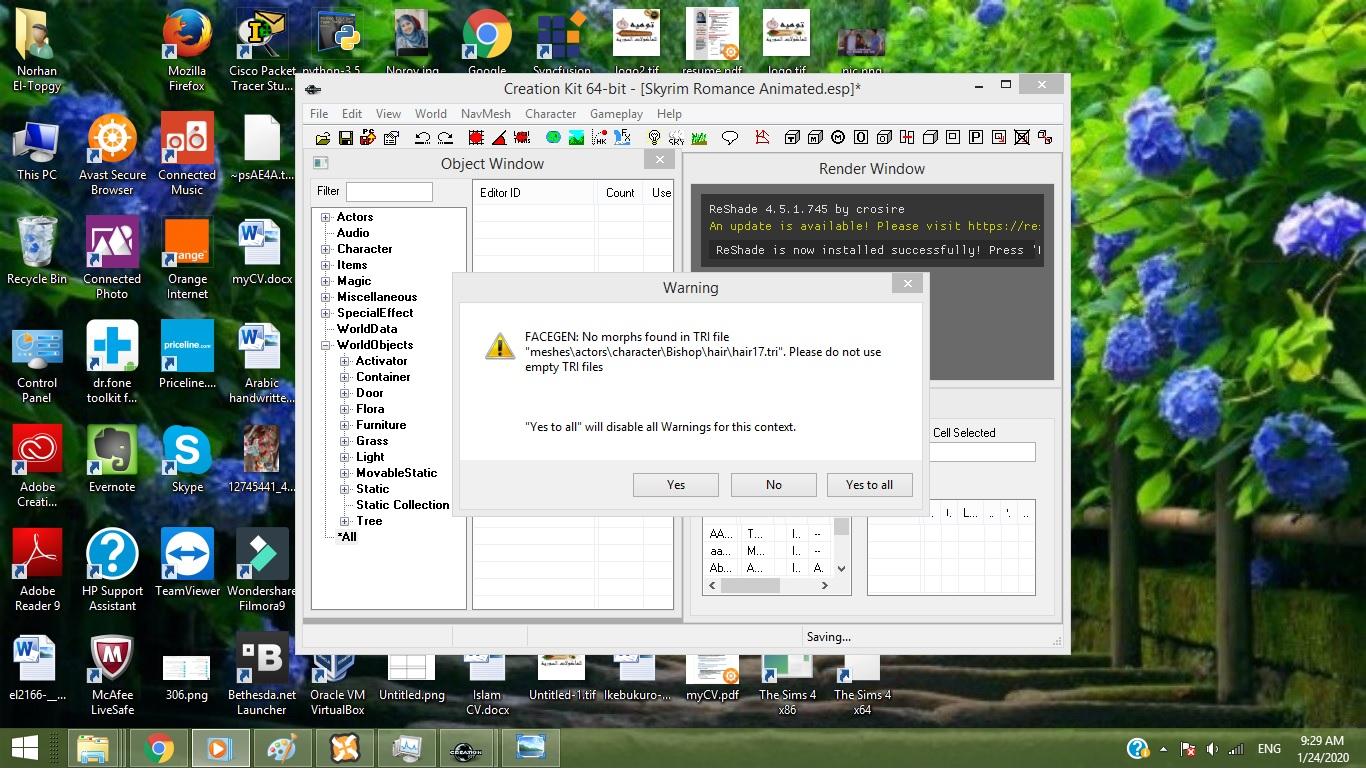Click the green World globe toolbar icon
Screen dimensions: 1366x772
[x=553, y=138]
